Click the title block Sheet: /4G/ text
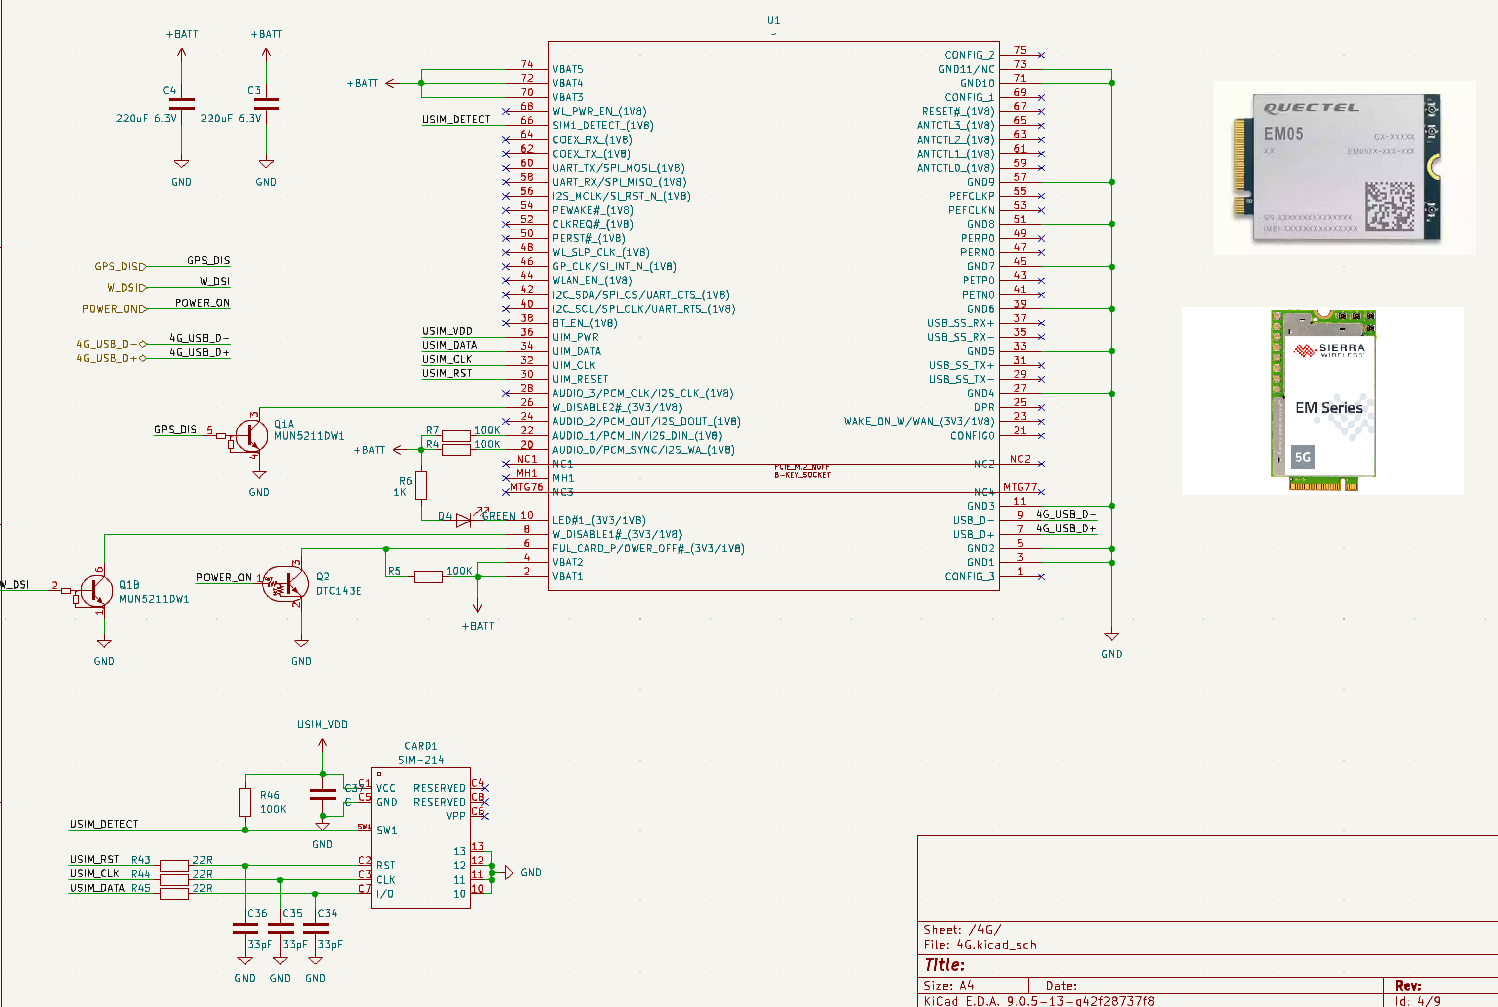Viewport: 1498px width, 1007px height. [962, 930]
